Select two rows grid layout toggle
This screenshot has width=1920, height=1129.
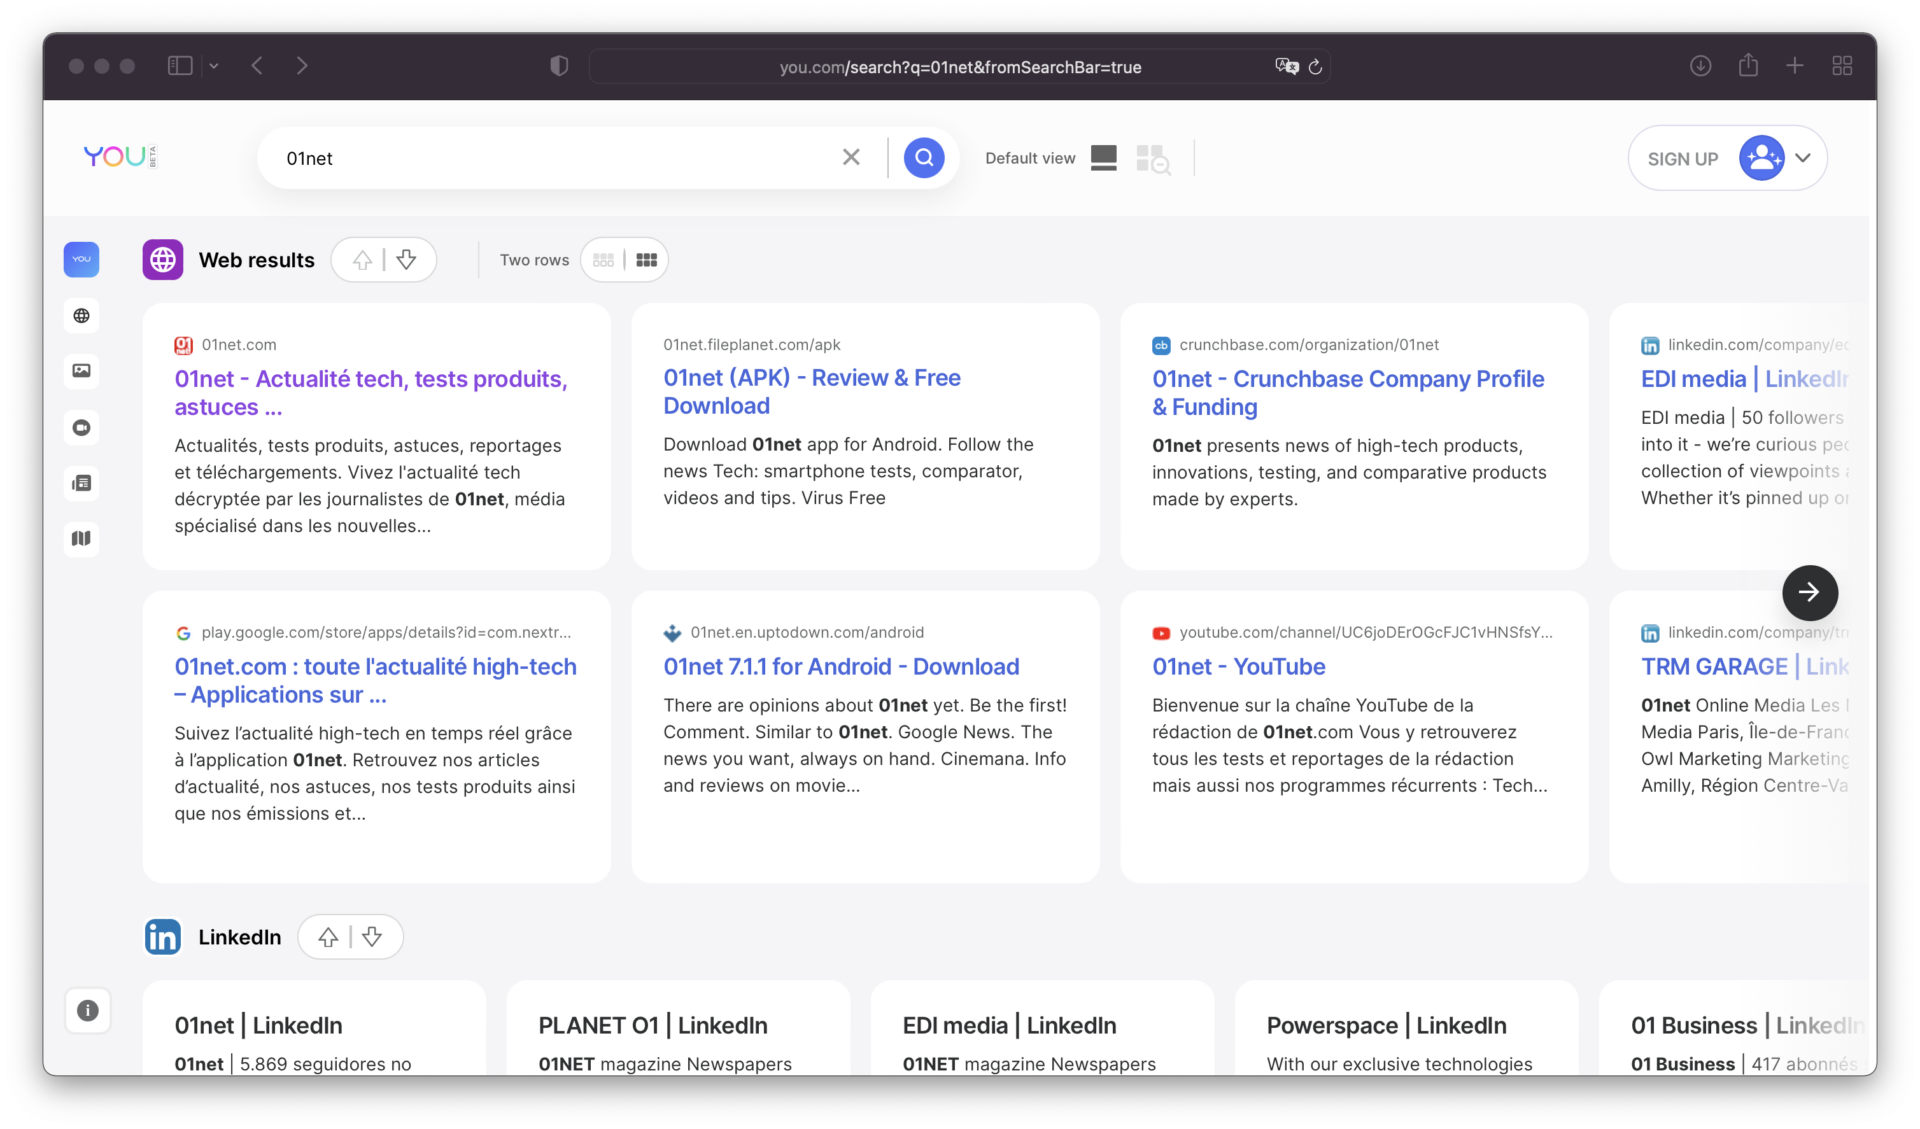click(x=647, y=260)
